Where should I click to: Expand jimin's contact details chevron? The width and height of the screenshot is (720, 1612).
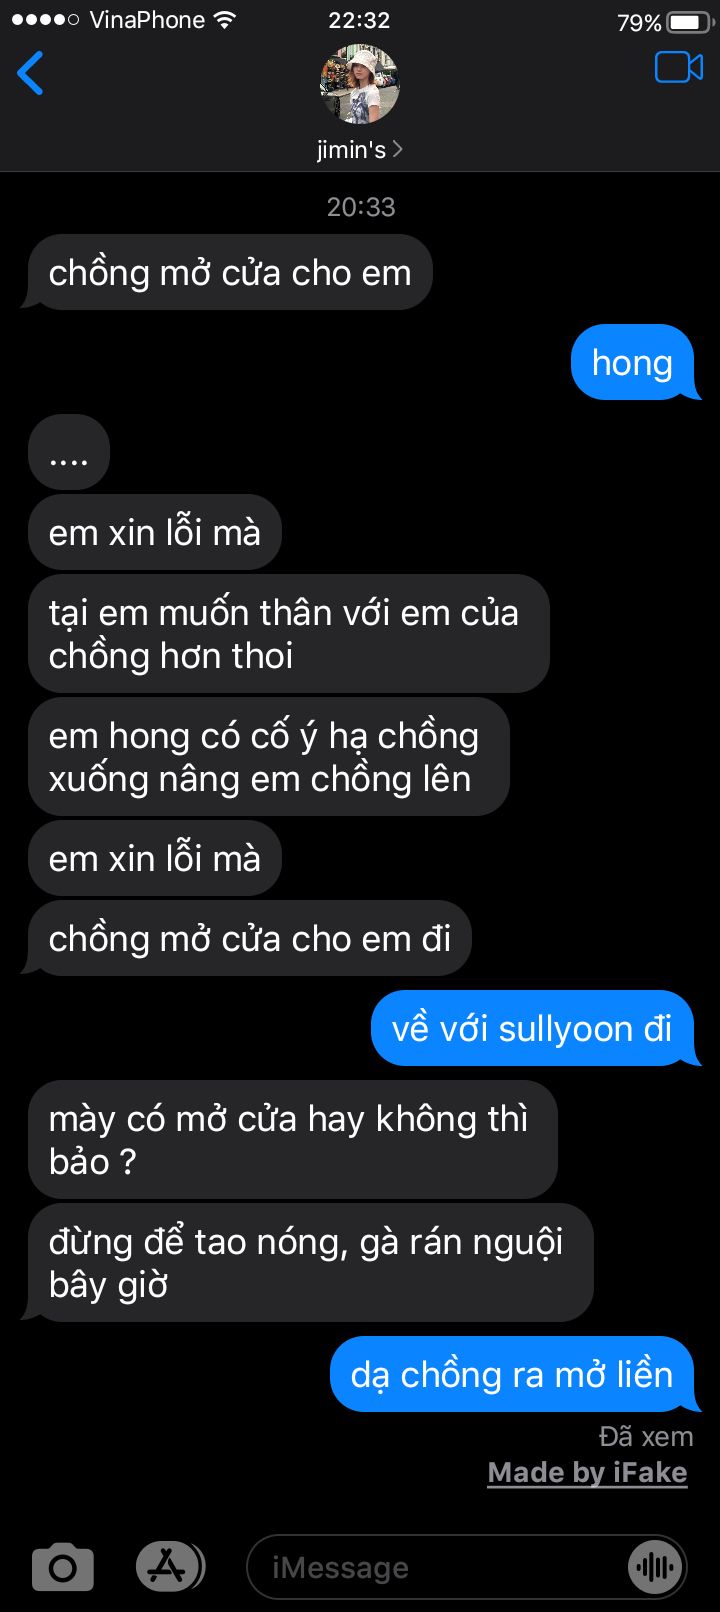tap(398, 149)
